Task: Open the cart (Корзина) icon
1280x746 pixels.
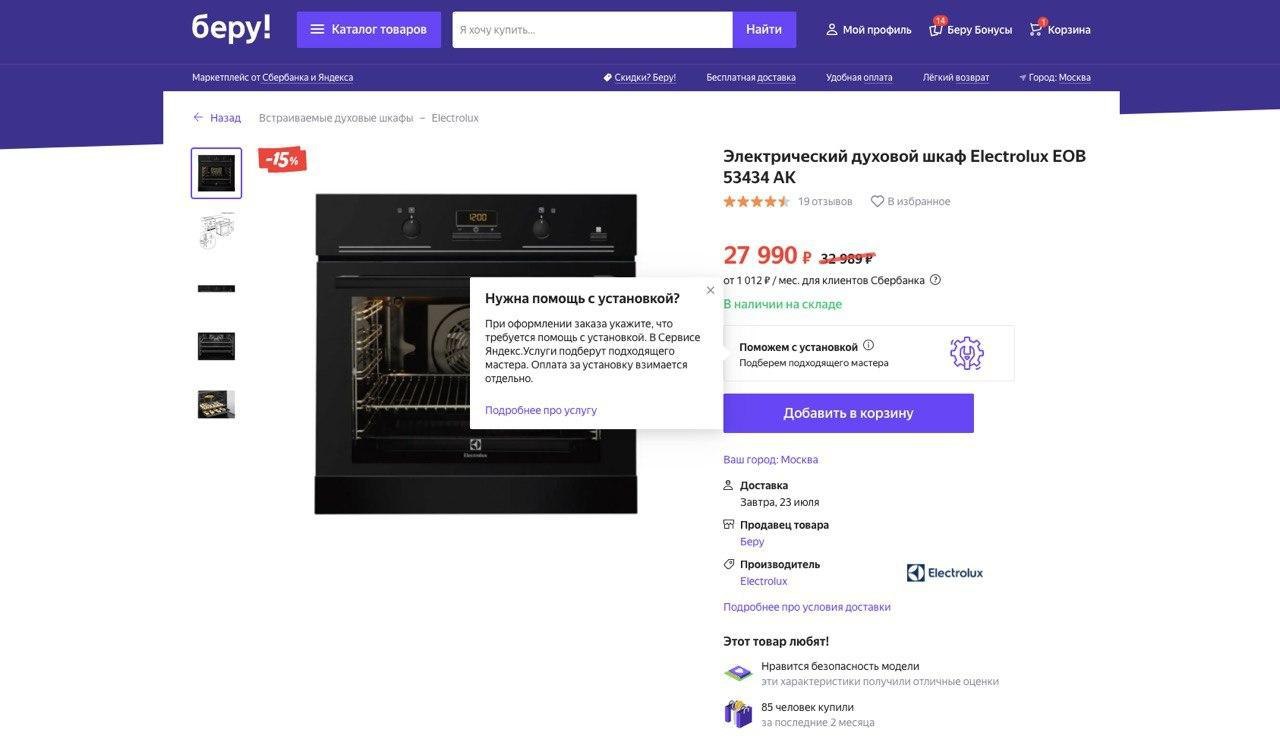Action: tap(1036, 30)
